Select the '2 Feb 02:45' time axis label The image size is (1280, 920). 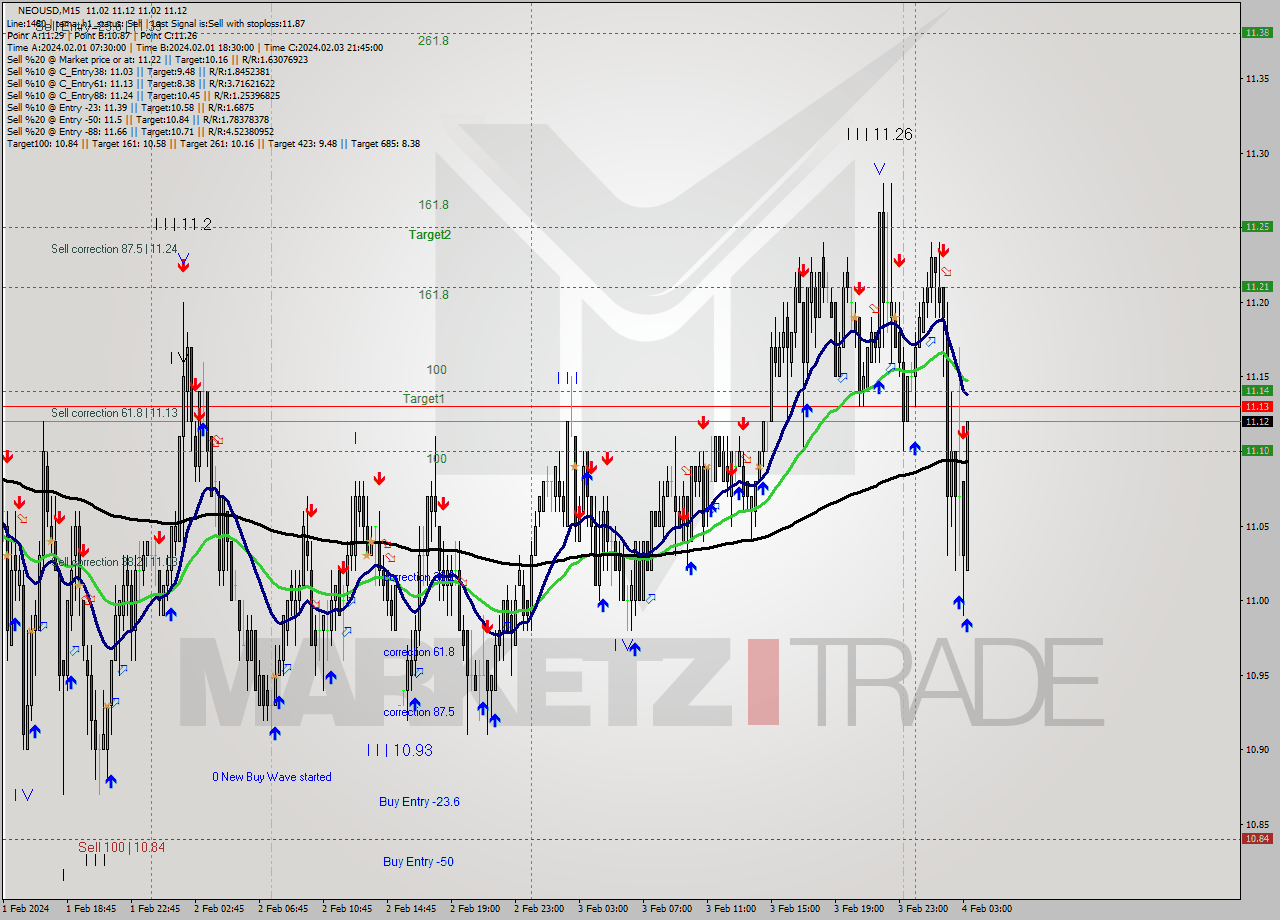click(219, 909)
